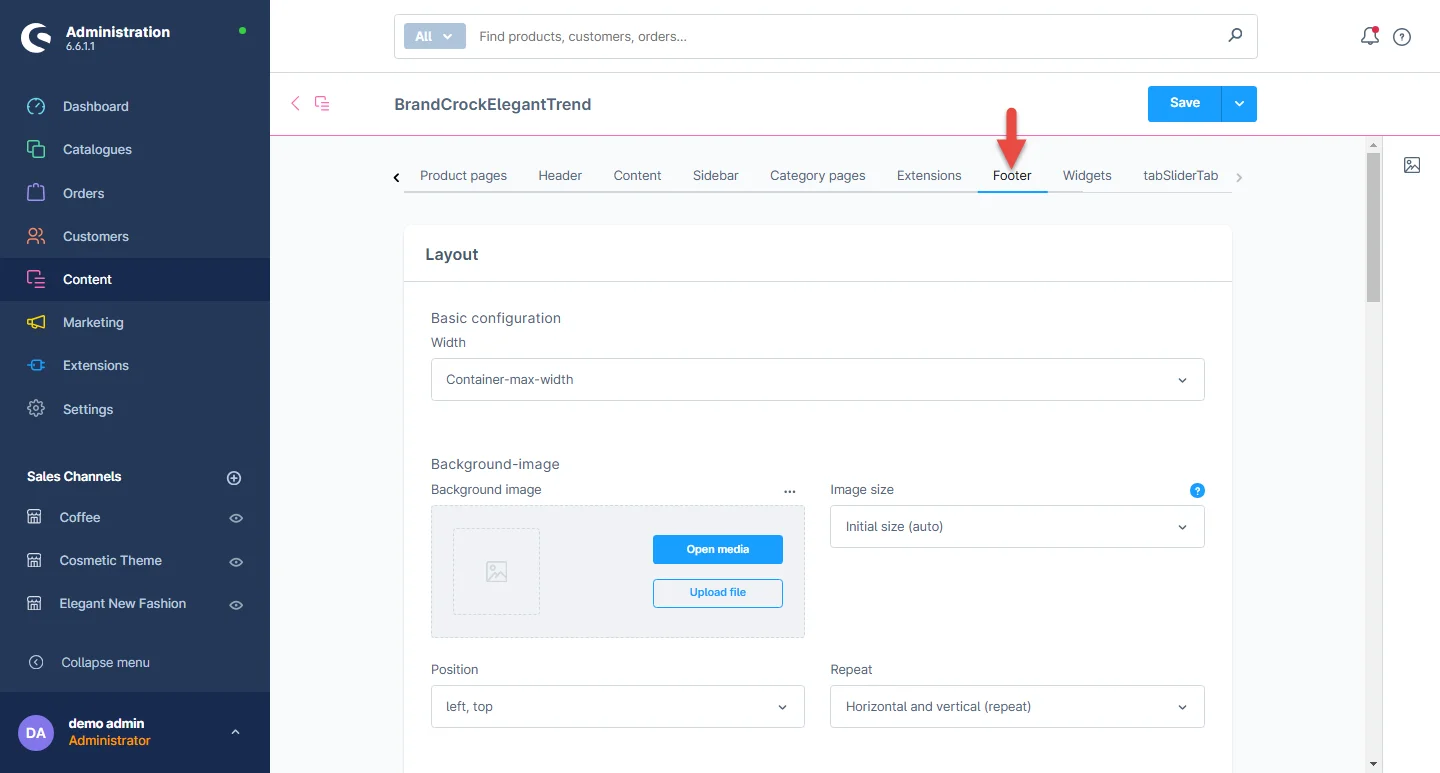Select the Category pages tab

pos(817,175)
